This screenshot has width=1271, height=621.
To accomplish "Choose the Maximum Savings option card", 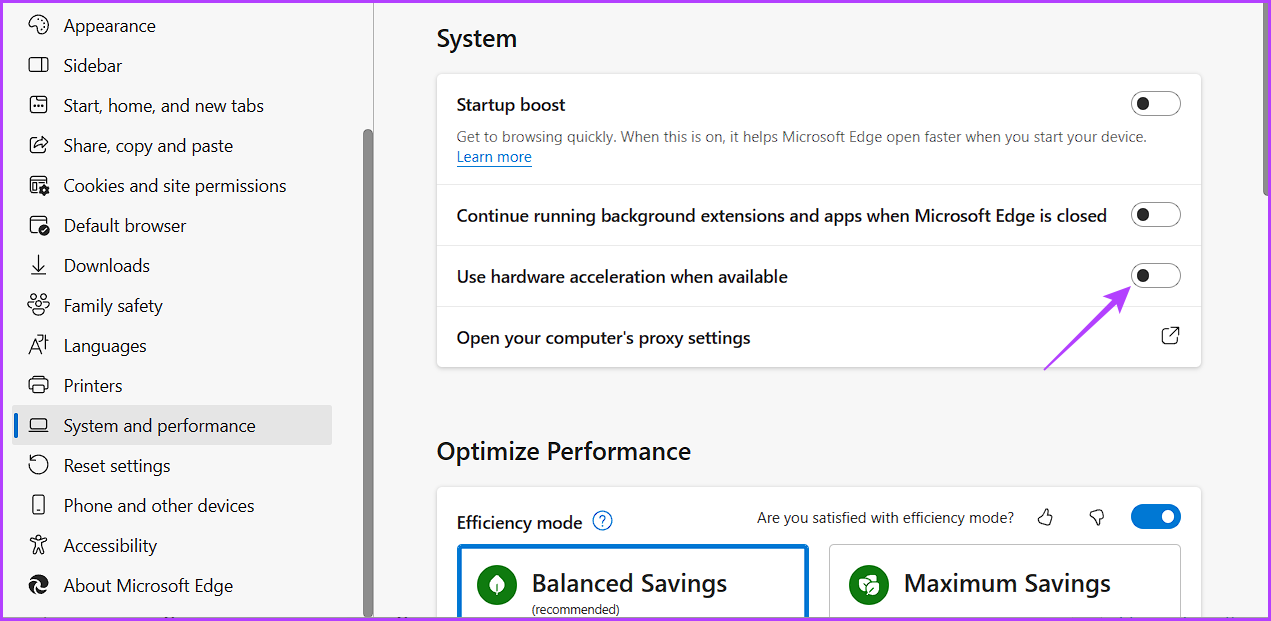I will click(1005, 582).
